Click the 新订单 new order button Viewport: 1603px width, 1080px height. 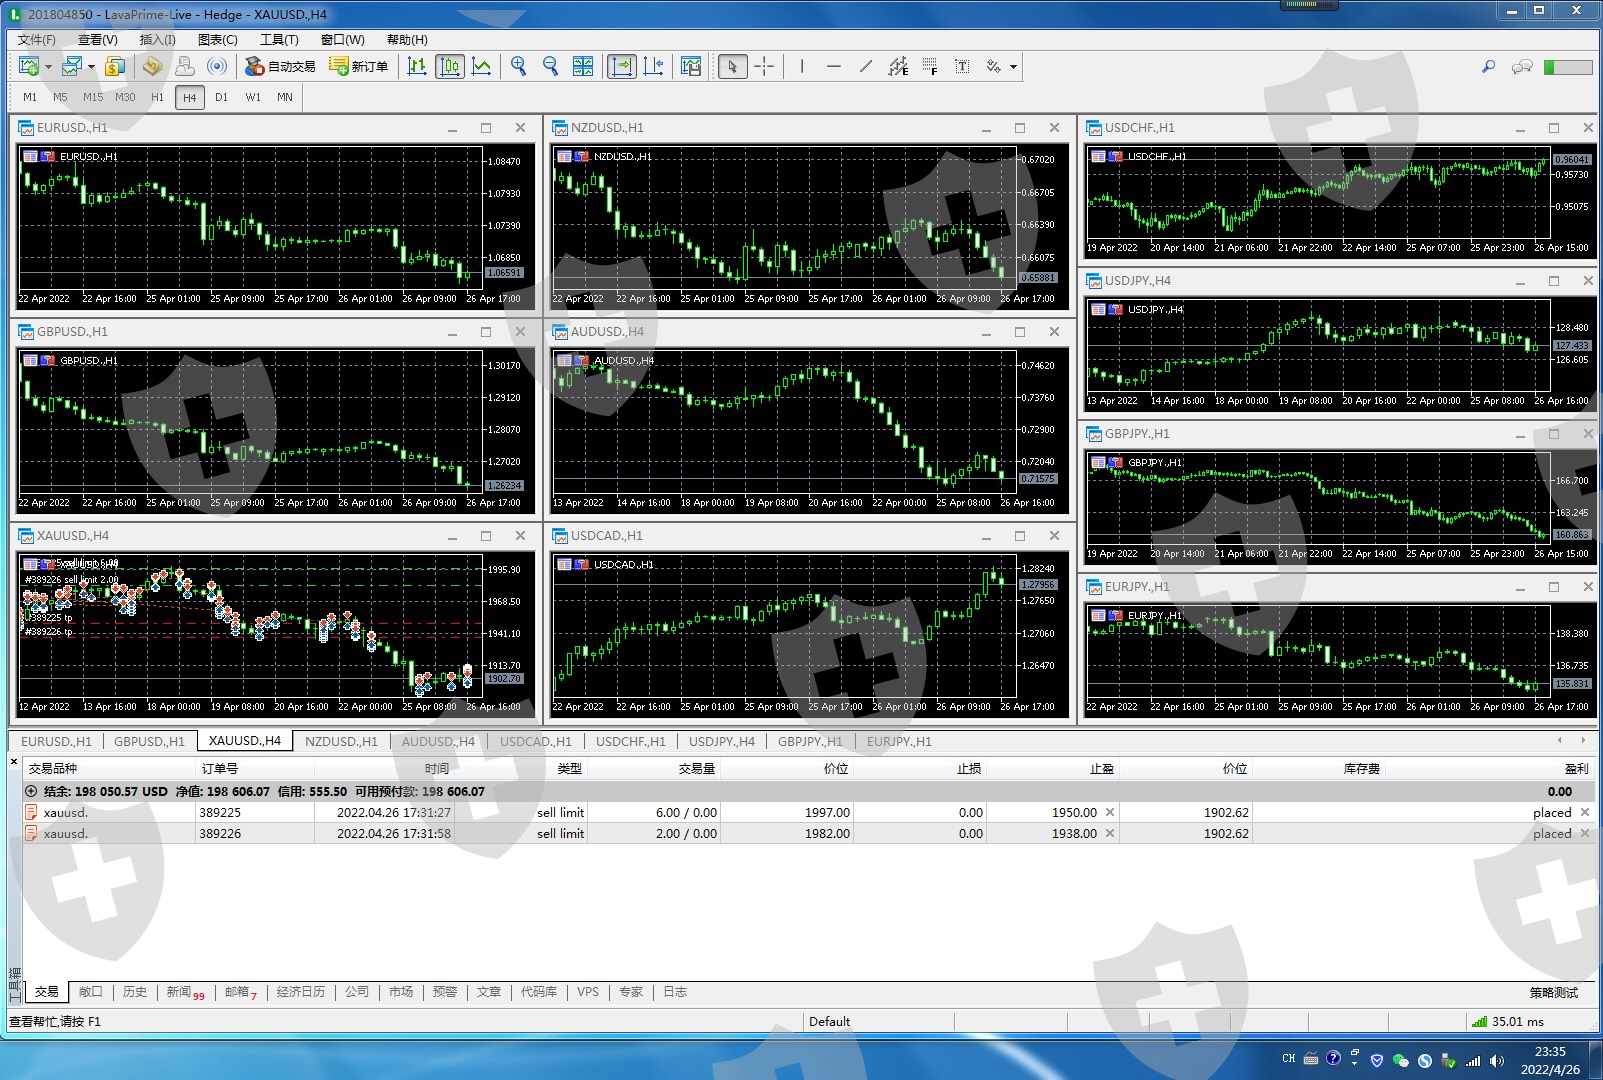click(x=359, y=66)
